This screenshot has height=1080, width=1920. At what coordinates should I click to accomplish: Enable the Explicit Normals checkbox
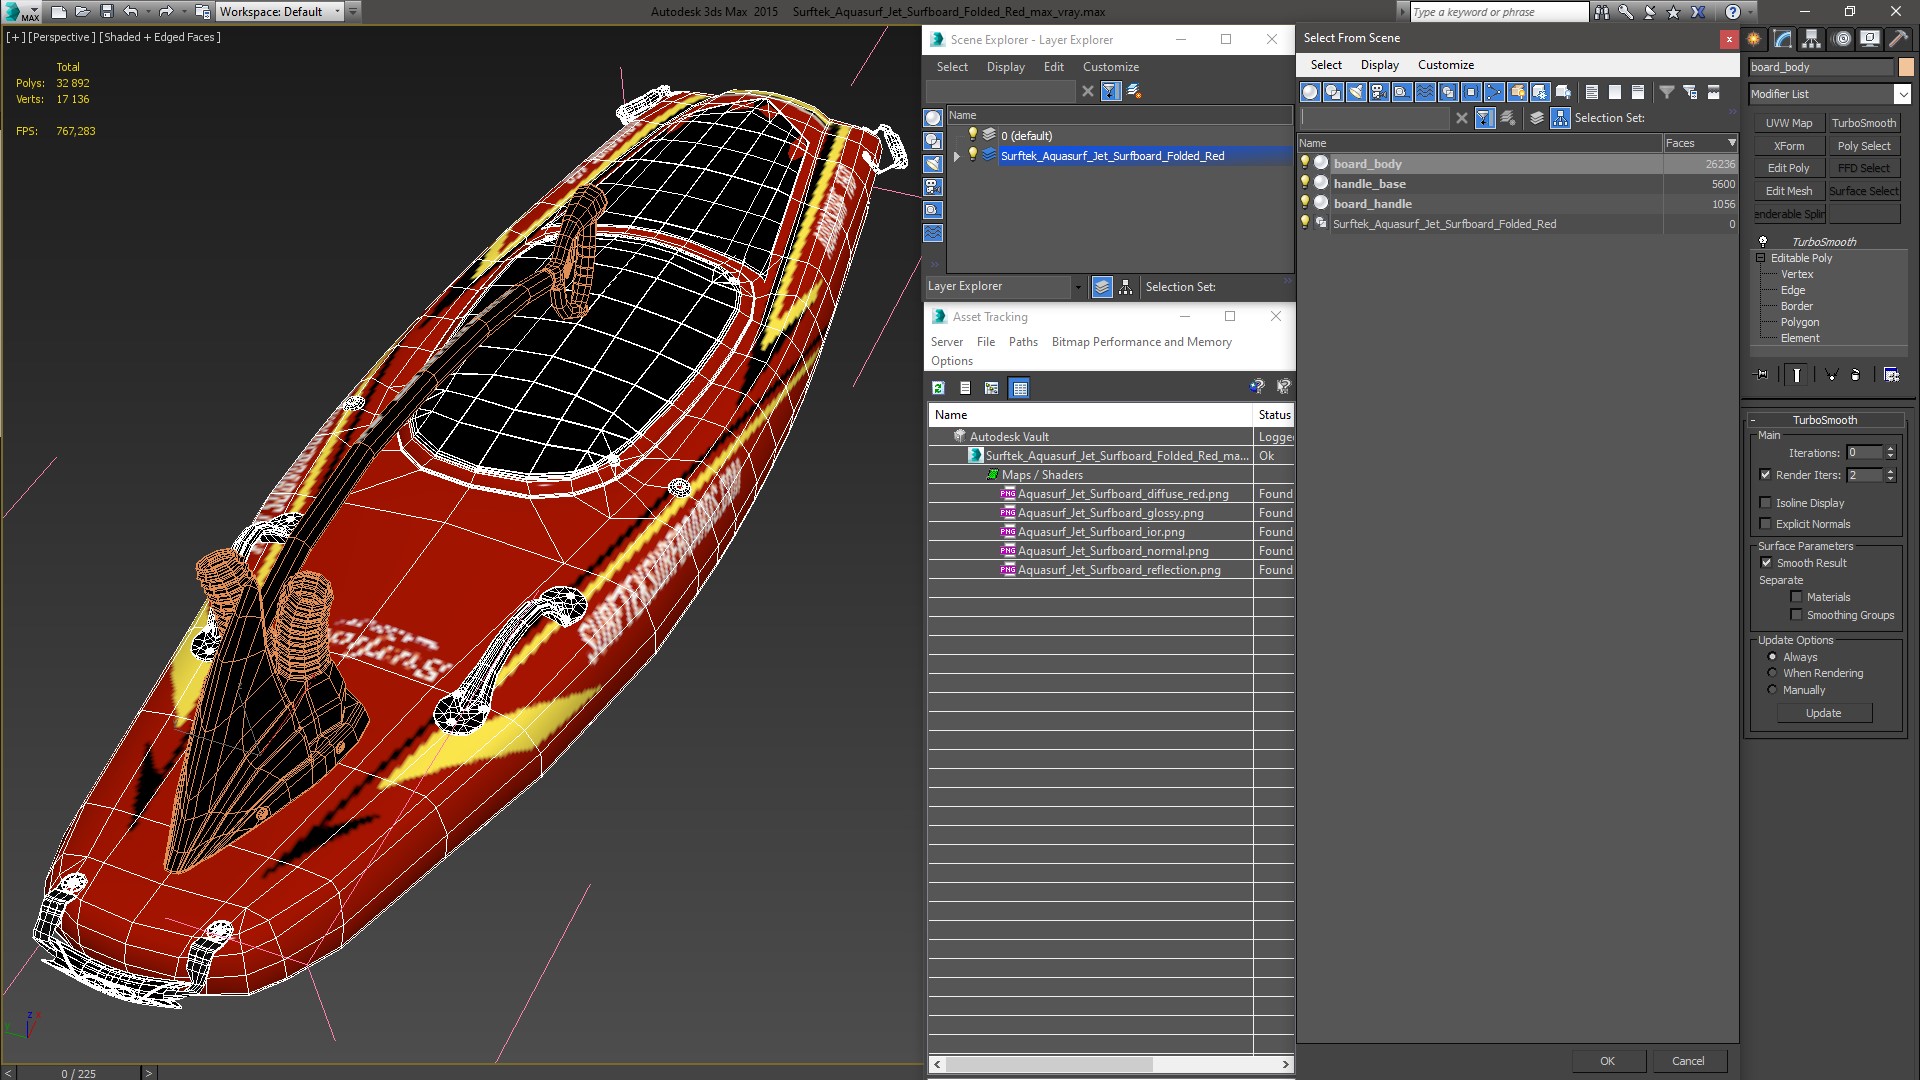click(x=1766, y=524)
